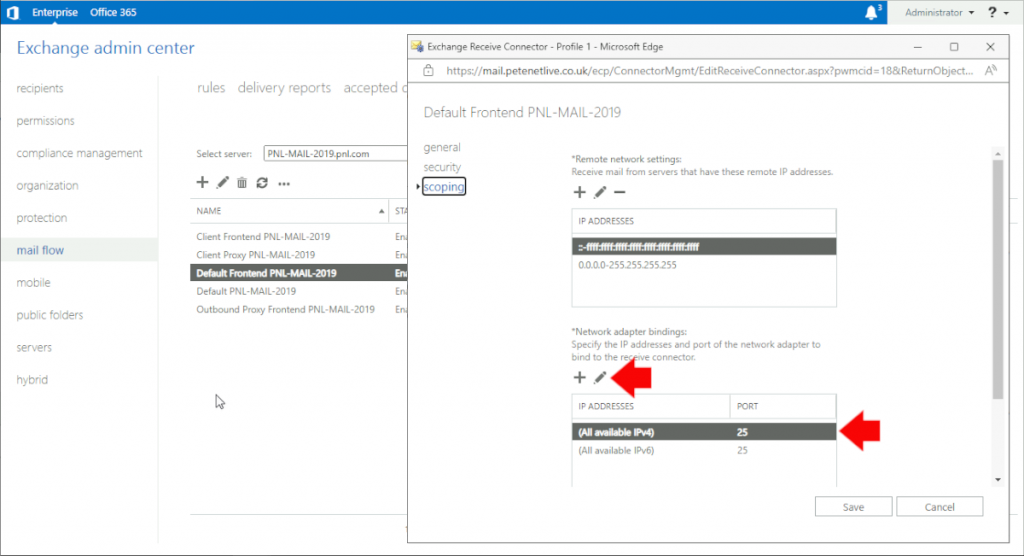Click the PORT column header in bindings
Image resolution: width=1024 pixels, height=556 pixels.
tap(782, 406)
